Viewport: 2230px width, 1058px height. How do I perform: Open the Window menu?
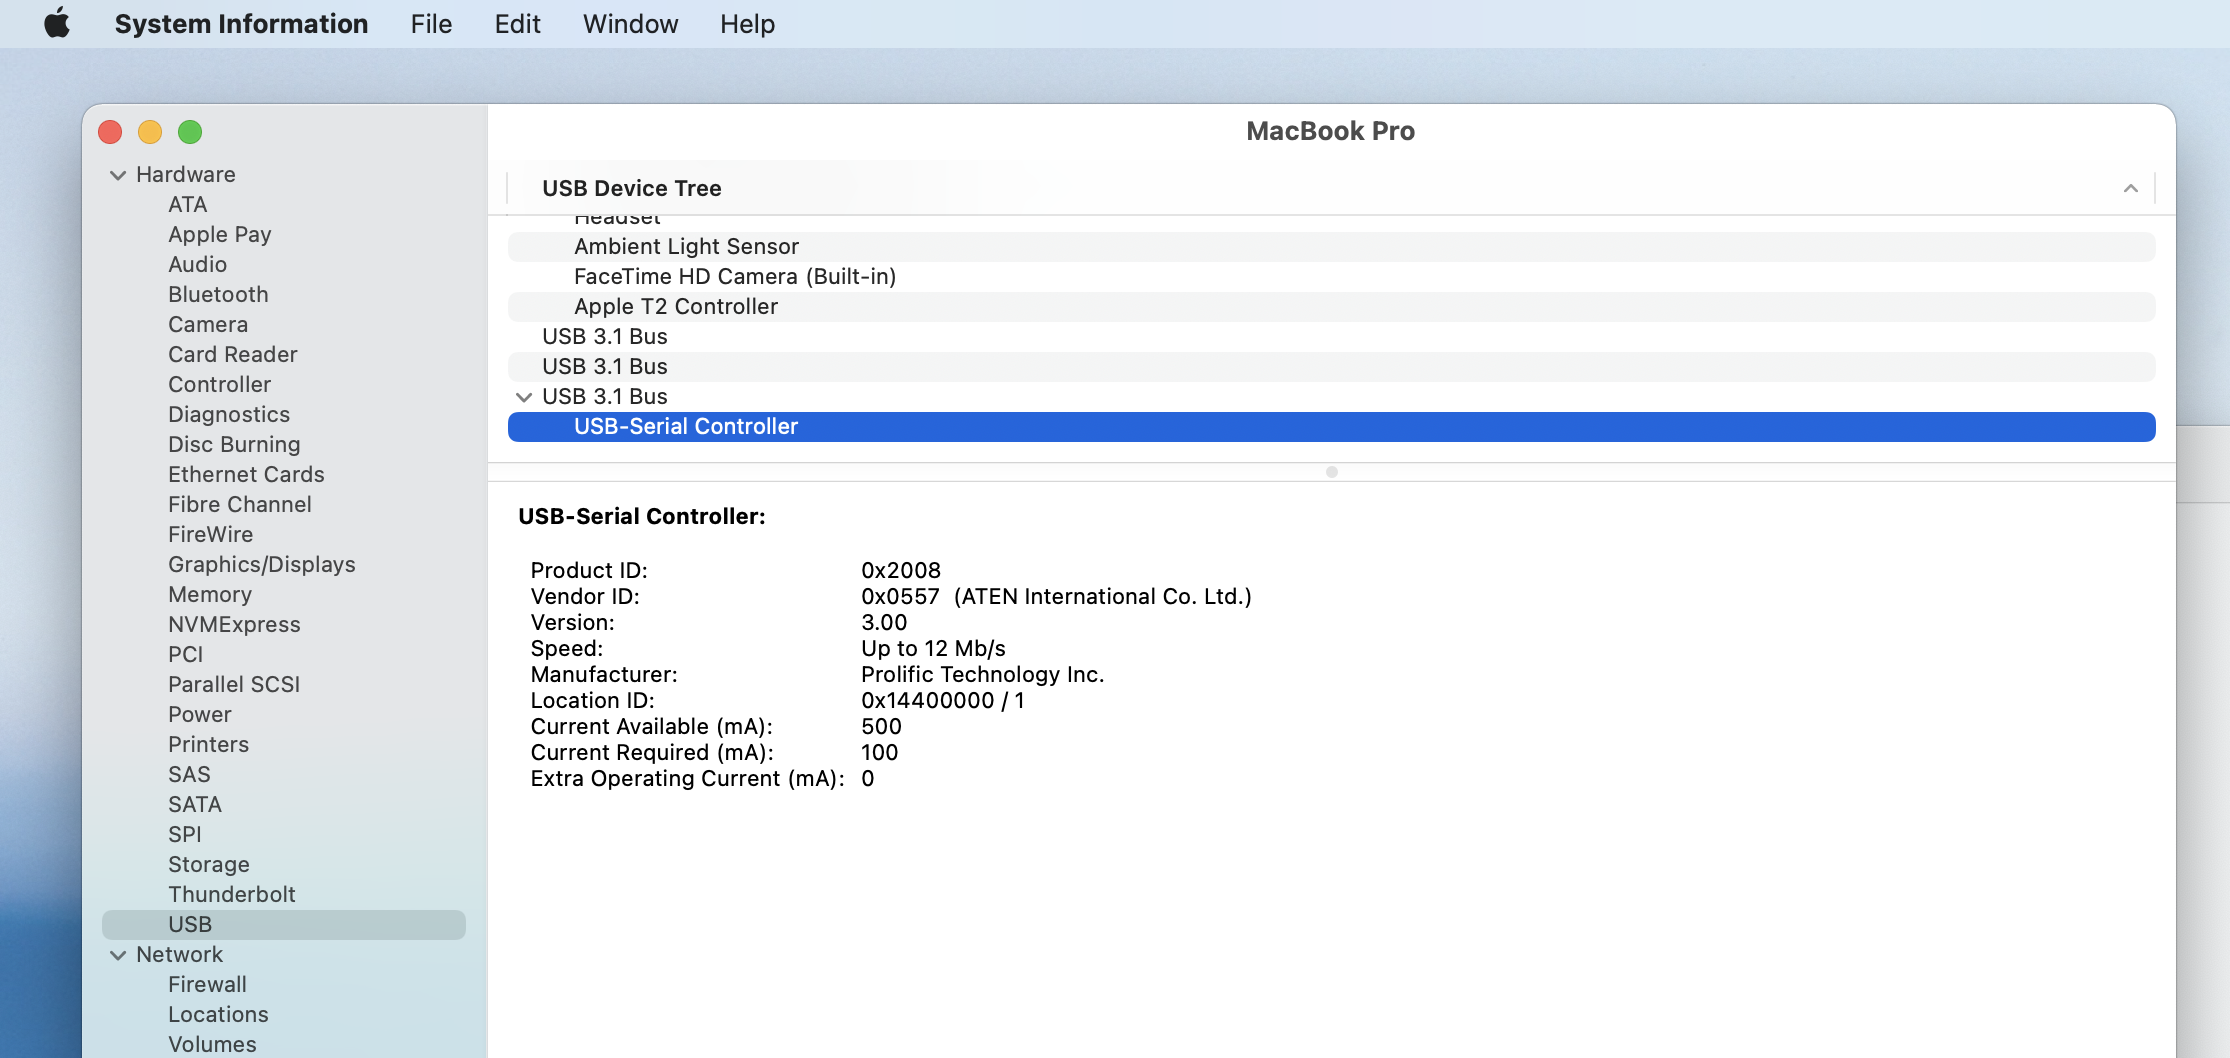[630, 23]
